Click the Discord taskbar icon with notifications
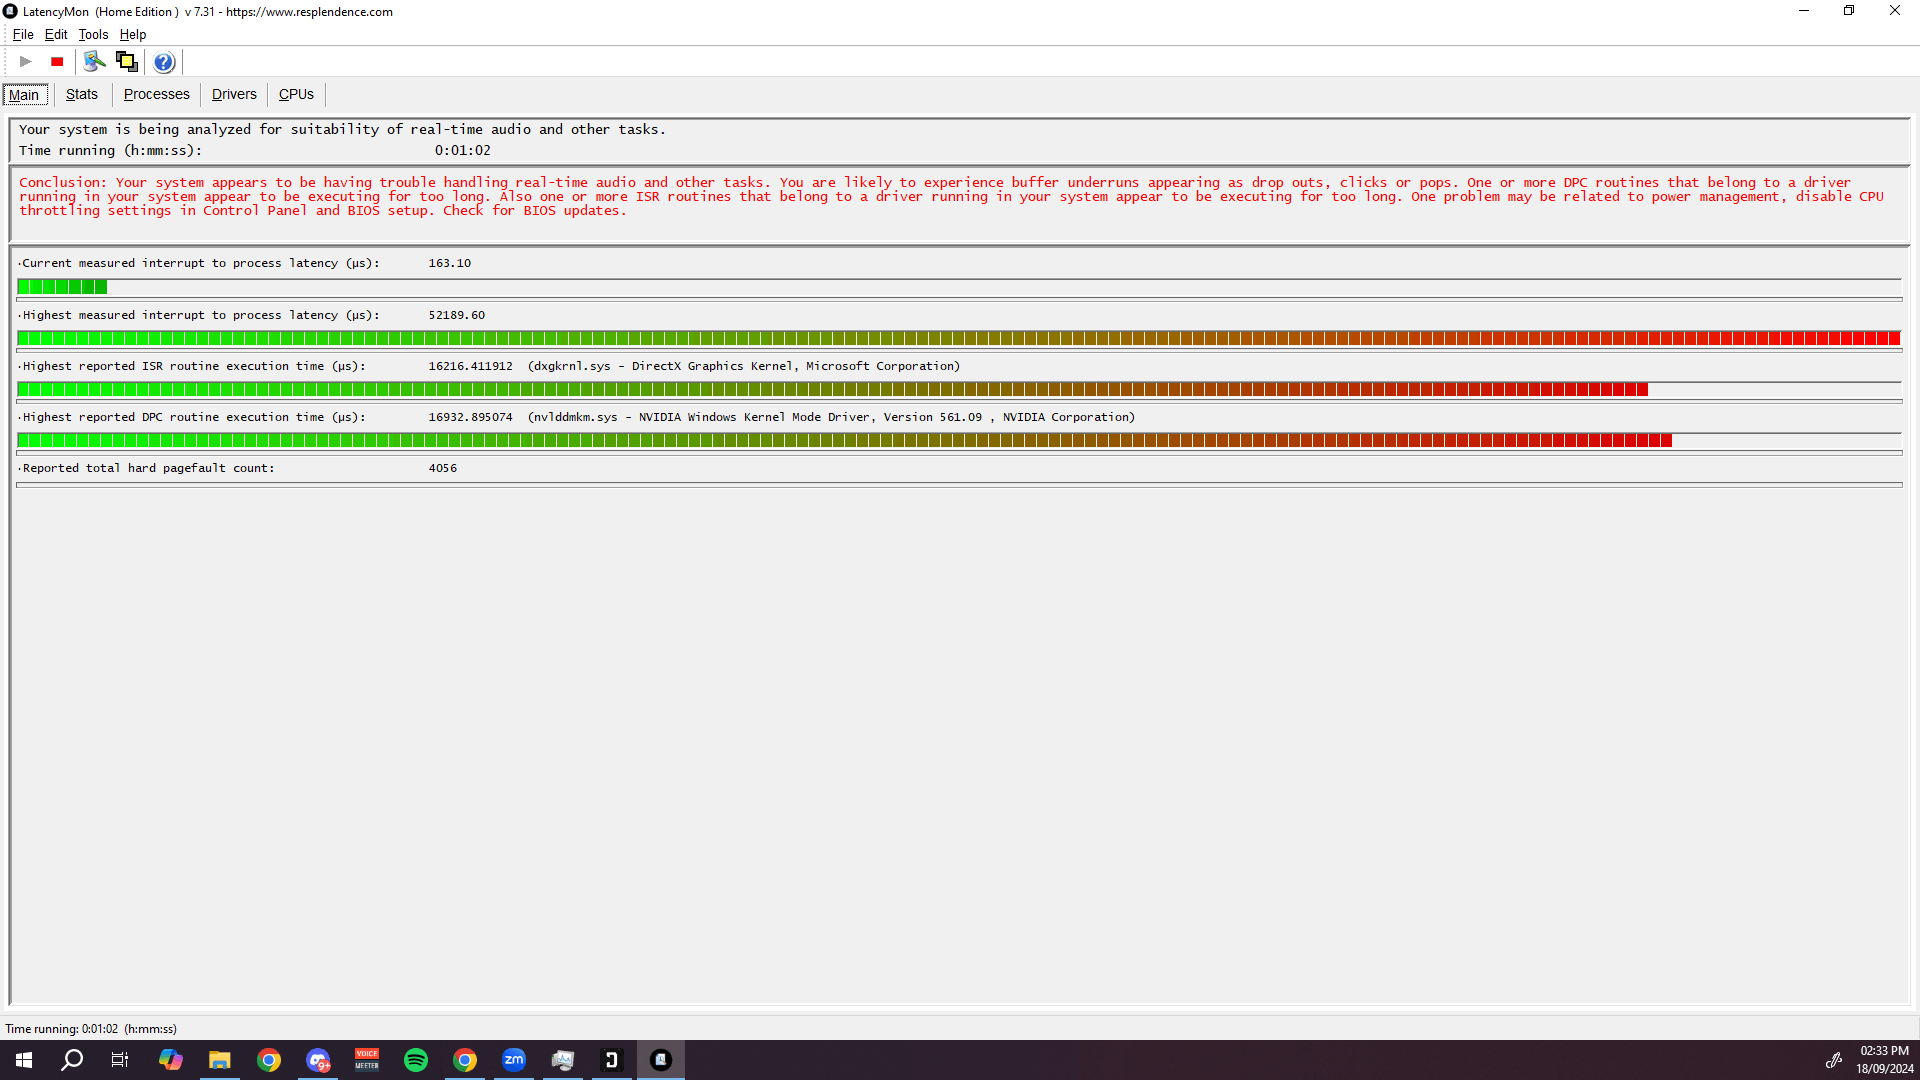Image resolution: width=1920 pixels, height=1080 pixels. click(318, 1060)
